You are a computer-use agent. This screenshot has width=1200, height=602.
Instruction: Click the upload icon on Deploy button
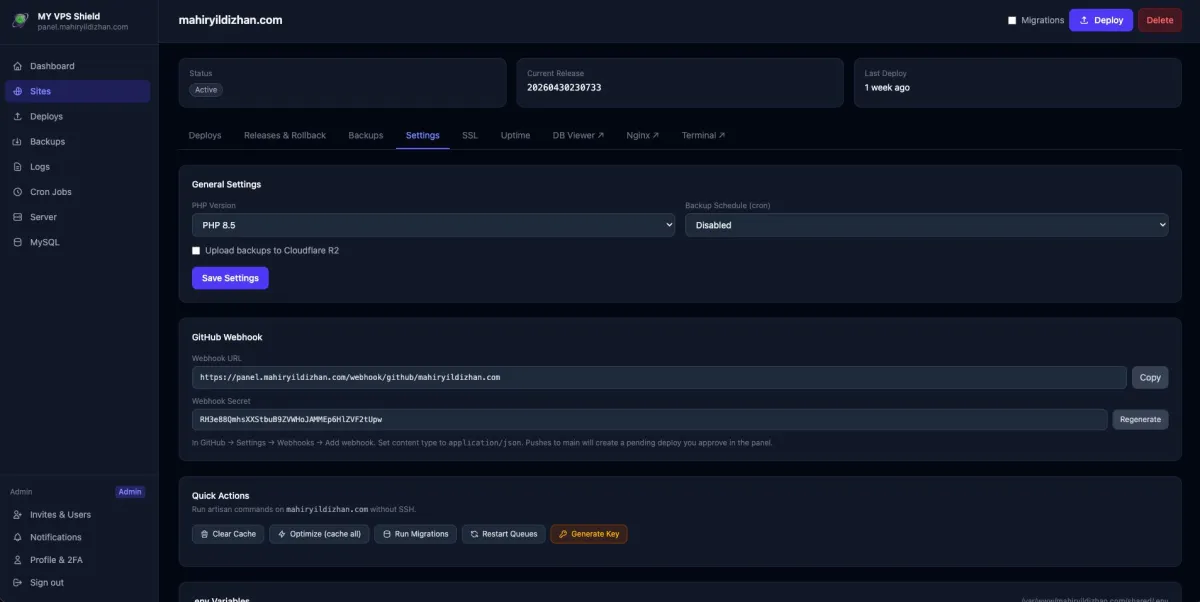click(x=1084, y=20)
